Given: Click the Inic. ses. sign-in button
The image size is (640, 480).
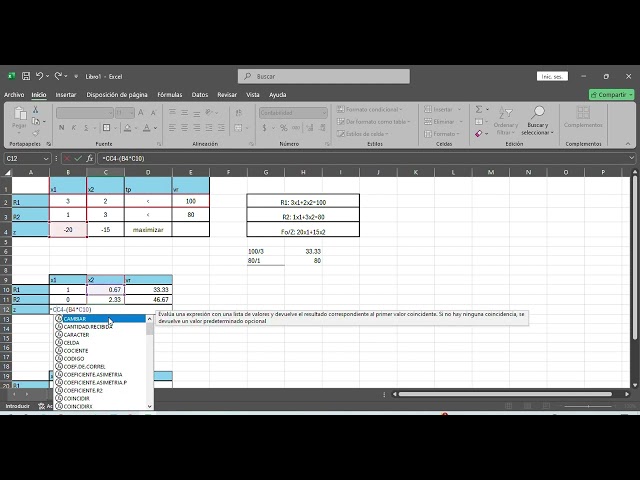Looking at the screenshot, I should (x=552, y=76).
